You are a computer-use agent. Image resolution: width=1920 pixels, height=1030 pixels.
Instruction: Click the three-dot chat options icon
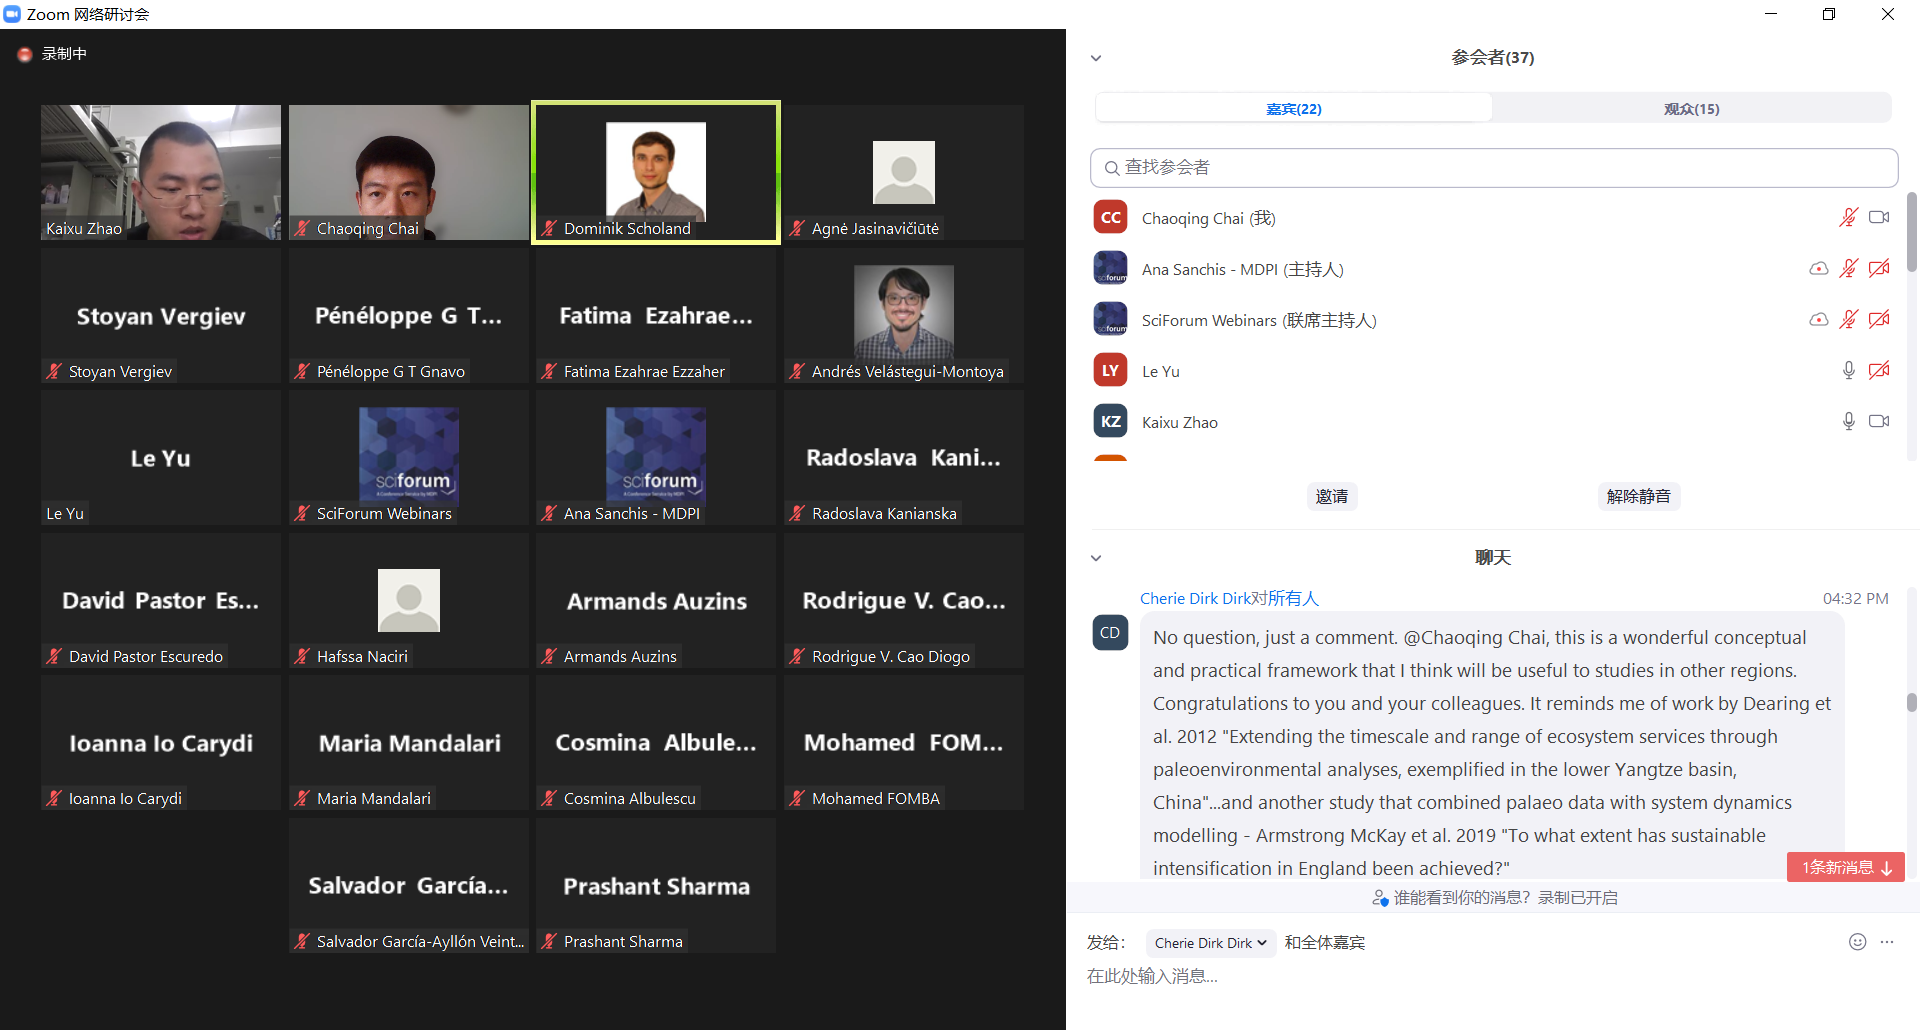coord(1888,941)
